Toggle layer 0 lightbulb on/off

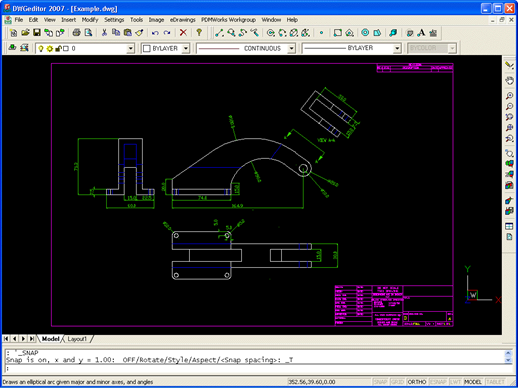click(x=41, y=49)
